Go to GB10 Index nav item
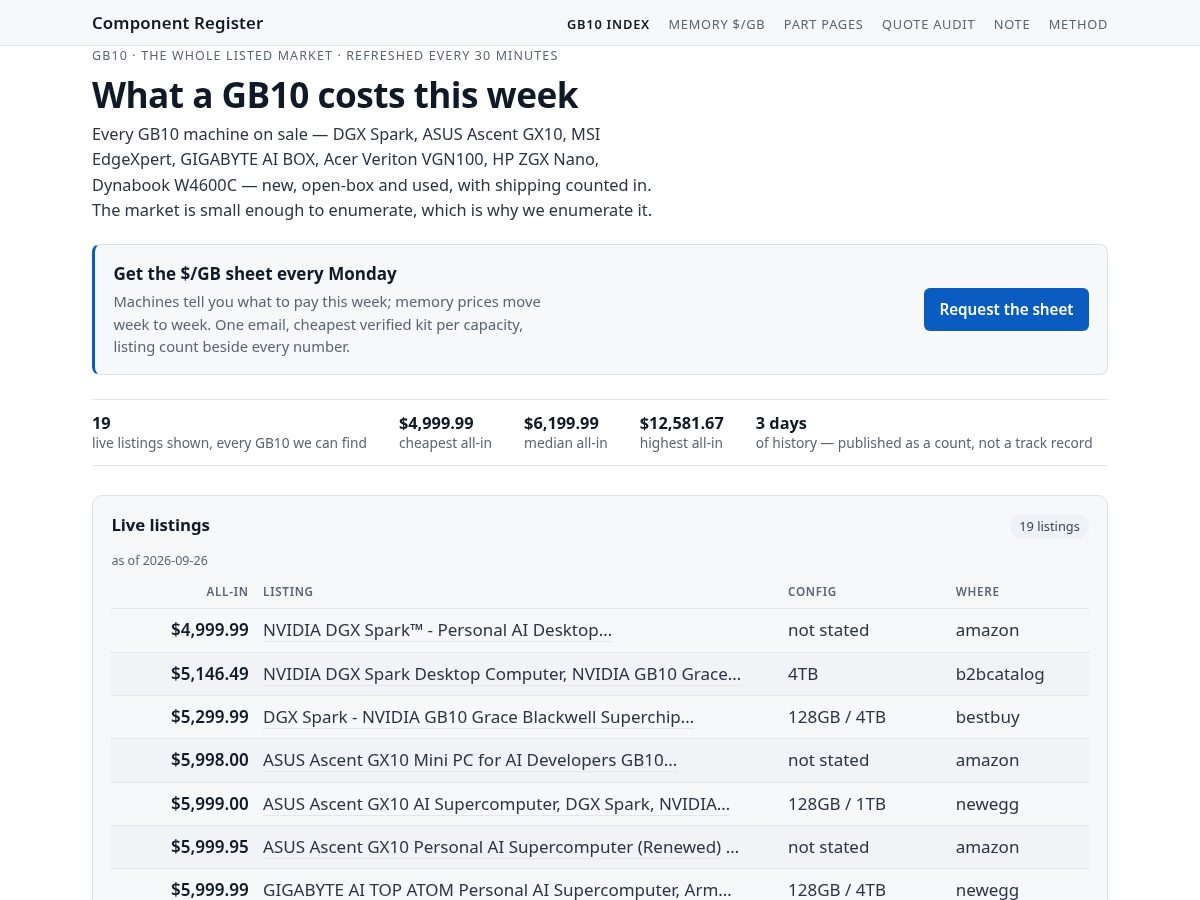This screenshot has height=900, width=1200. click(x=608, y=24)
